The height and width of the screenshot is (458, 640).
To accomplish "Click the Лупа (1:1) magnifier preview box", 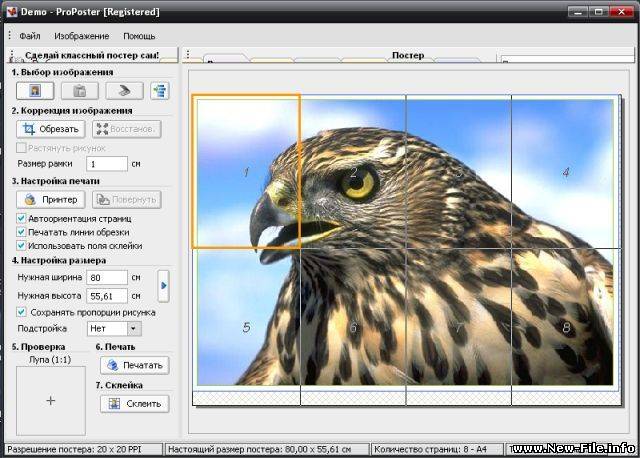I will pyautogui.click(x=51, y=400).
